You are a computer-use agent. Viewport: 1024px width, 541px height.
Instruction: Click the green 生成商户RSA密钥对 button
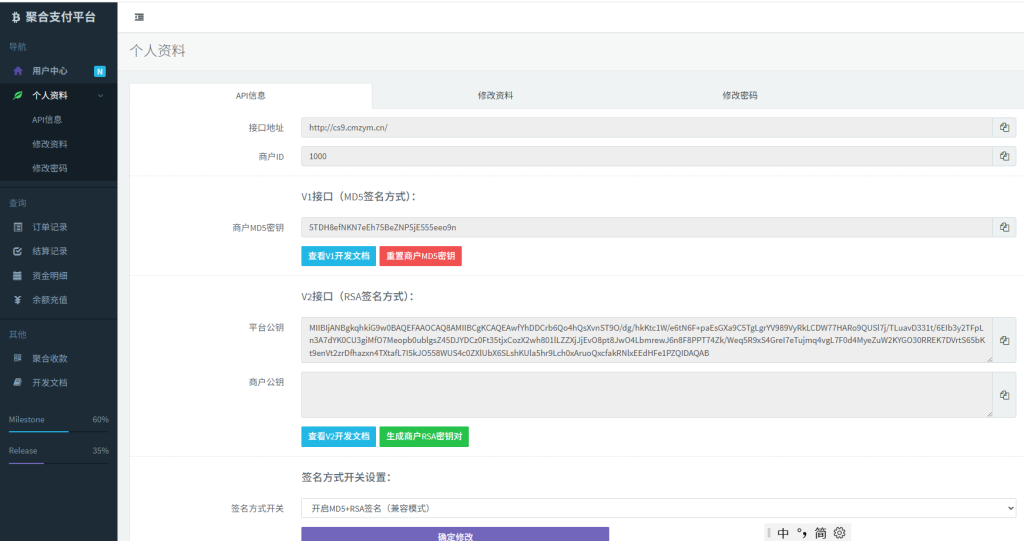pyautogui.click(x=424, y=437)
